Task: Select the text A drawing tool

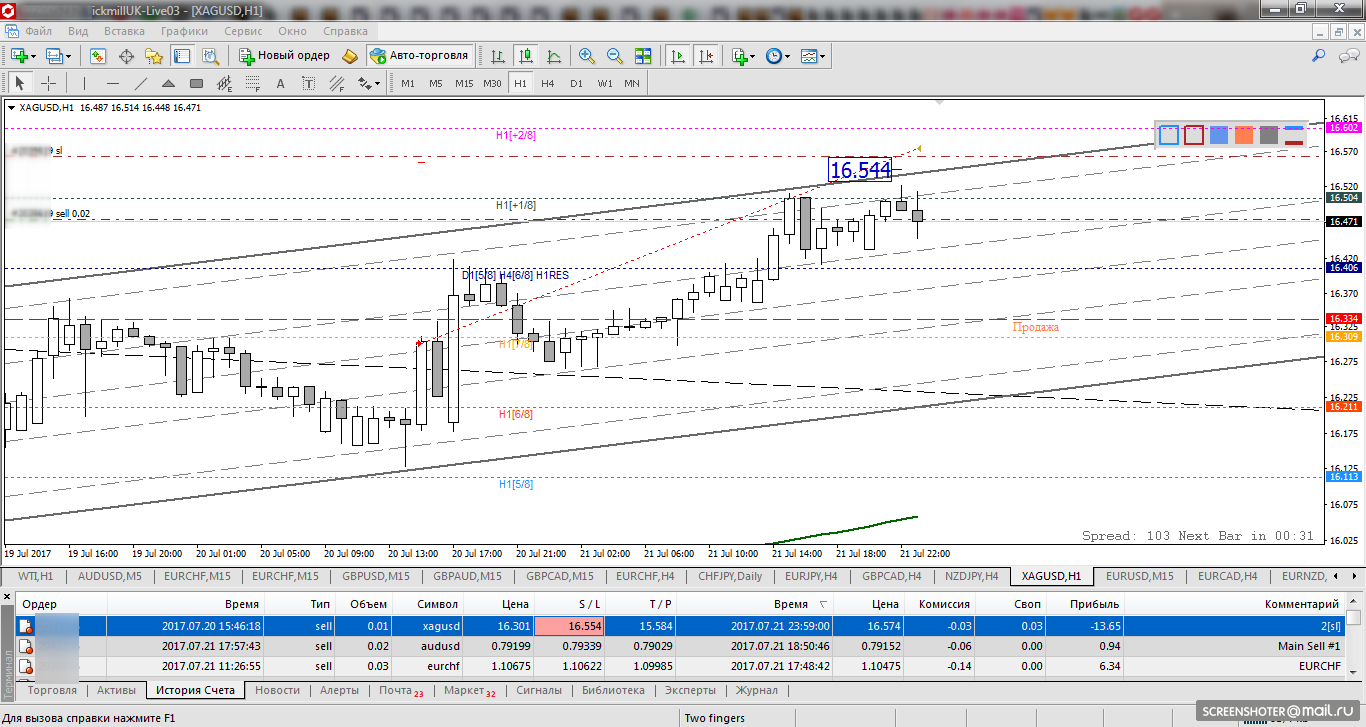Action: [x=281, y=83]
